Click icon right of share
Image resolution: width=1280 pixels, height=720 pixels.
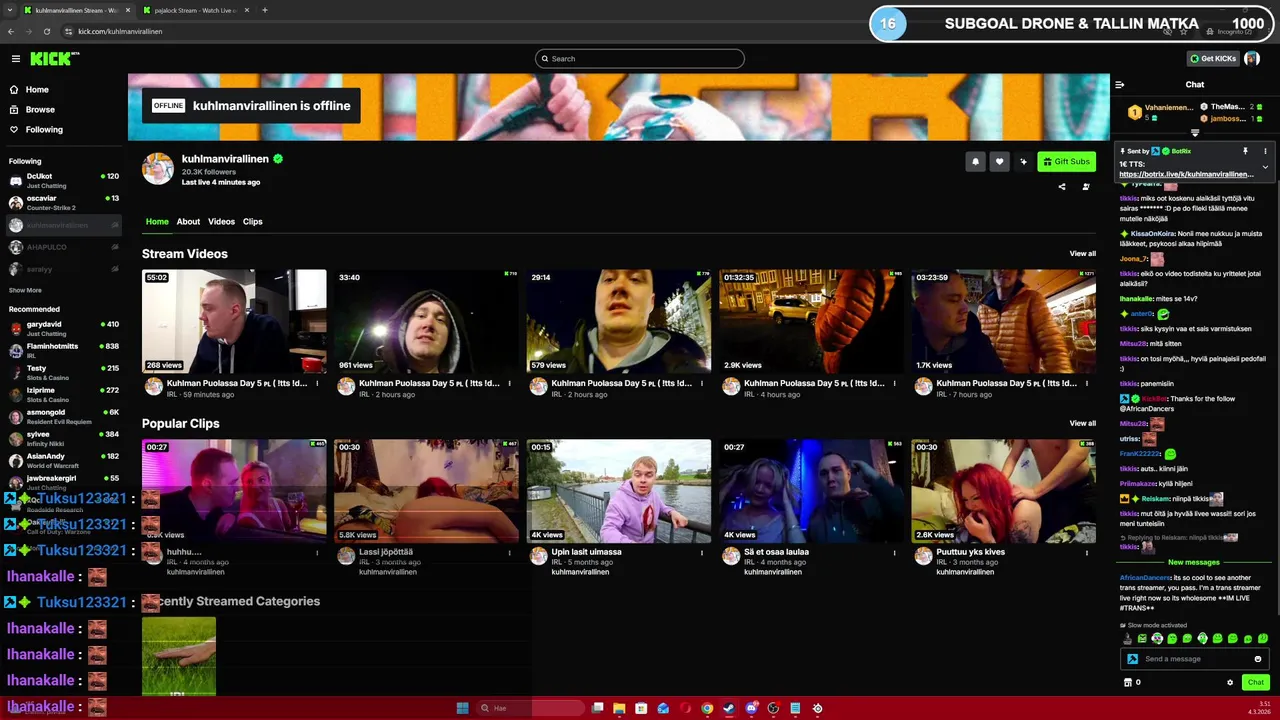[1086, 186]
